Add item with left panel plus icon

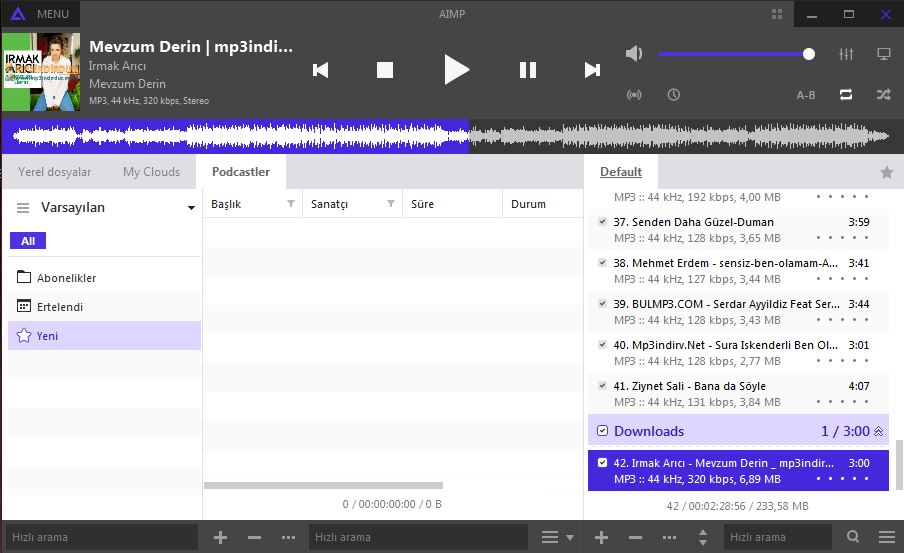[x=220, y=537]
